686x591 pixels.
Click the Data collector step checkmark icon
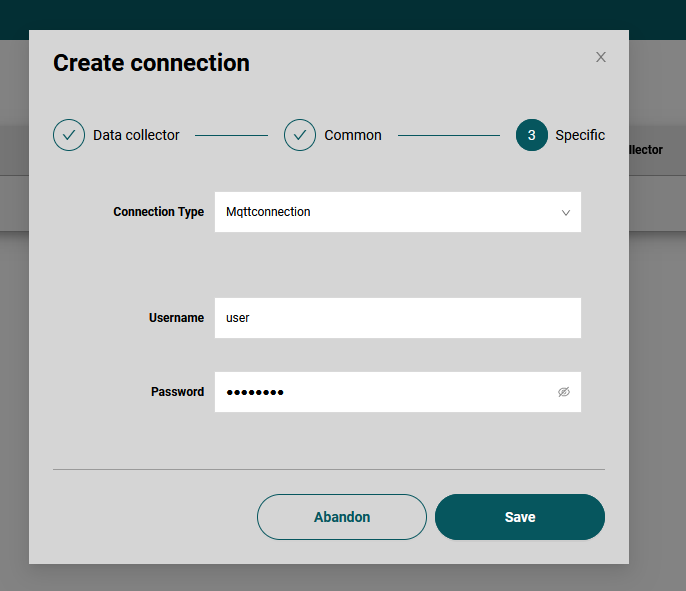coord(69,135)
